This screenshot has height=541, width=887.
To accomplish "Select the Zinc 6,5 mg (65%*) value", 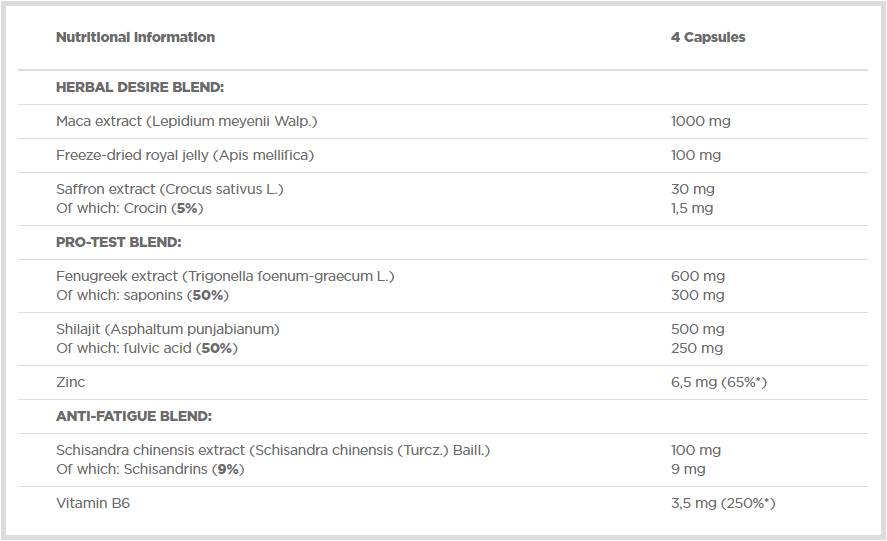I will pyautogui.click(x=718, y=382).
